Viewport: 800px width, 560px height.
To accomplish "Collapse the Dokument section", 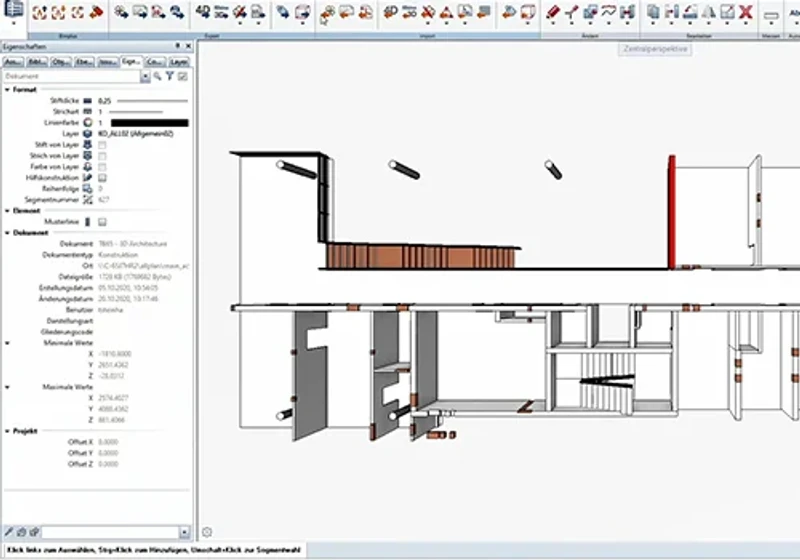I will pos(7,233).
